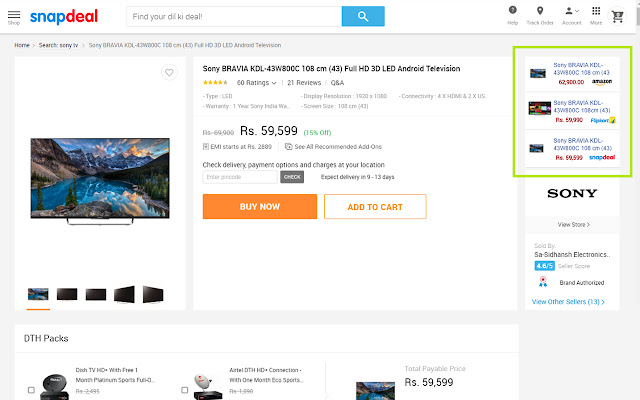The width and height of the screenshot is (640, 400).
Task: Jump to the Q&A section
Action: 337,83
